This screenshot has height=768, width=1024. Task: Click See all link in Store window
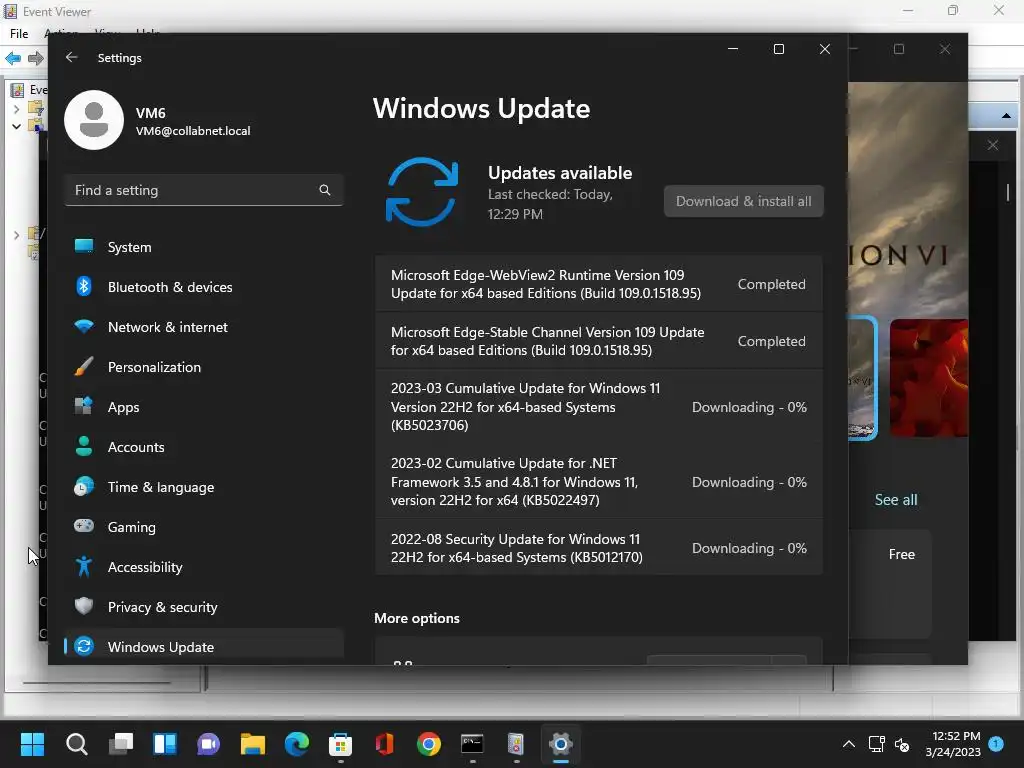895,500
